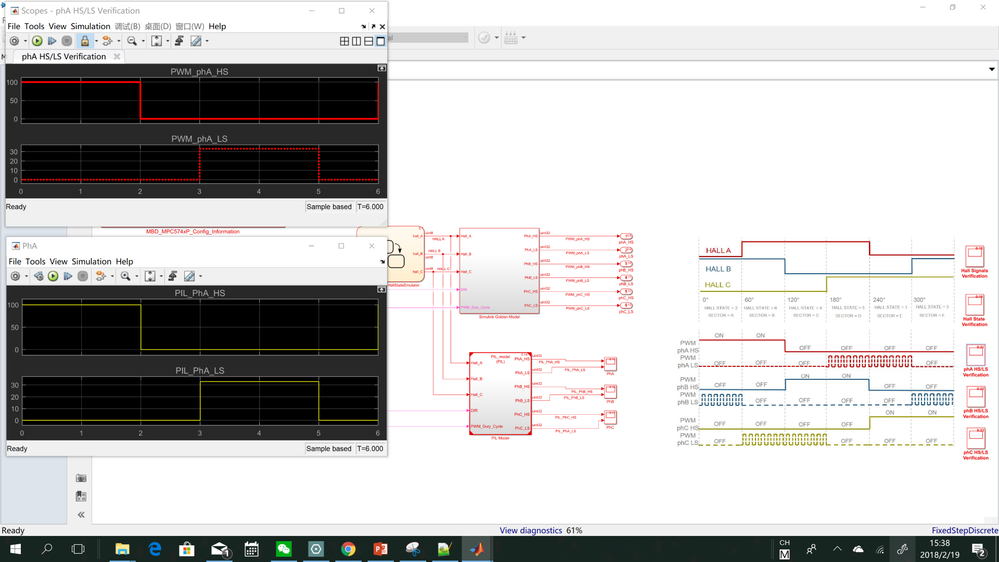999x562 pixels.
Task: Click FixedStepDiscrete solver link
Action: click(x=965, y=530)
